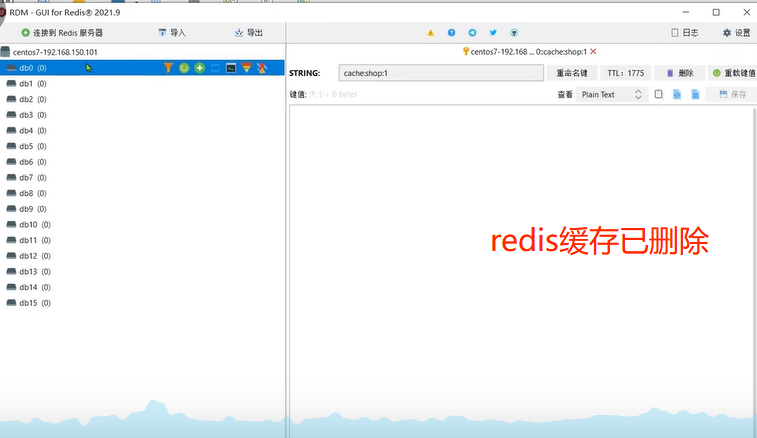Open database db3
This screenshot has width=757, height=438.
[x=33, y=115]
